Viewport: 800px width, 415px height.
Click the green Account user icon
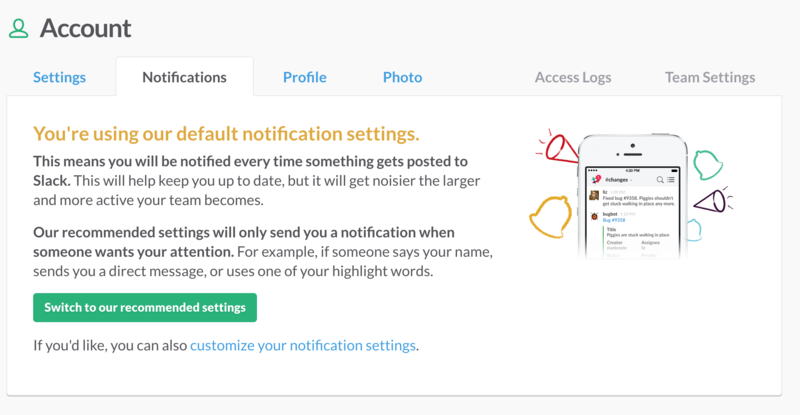click(18, 29)
